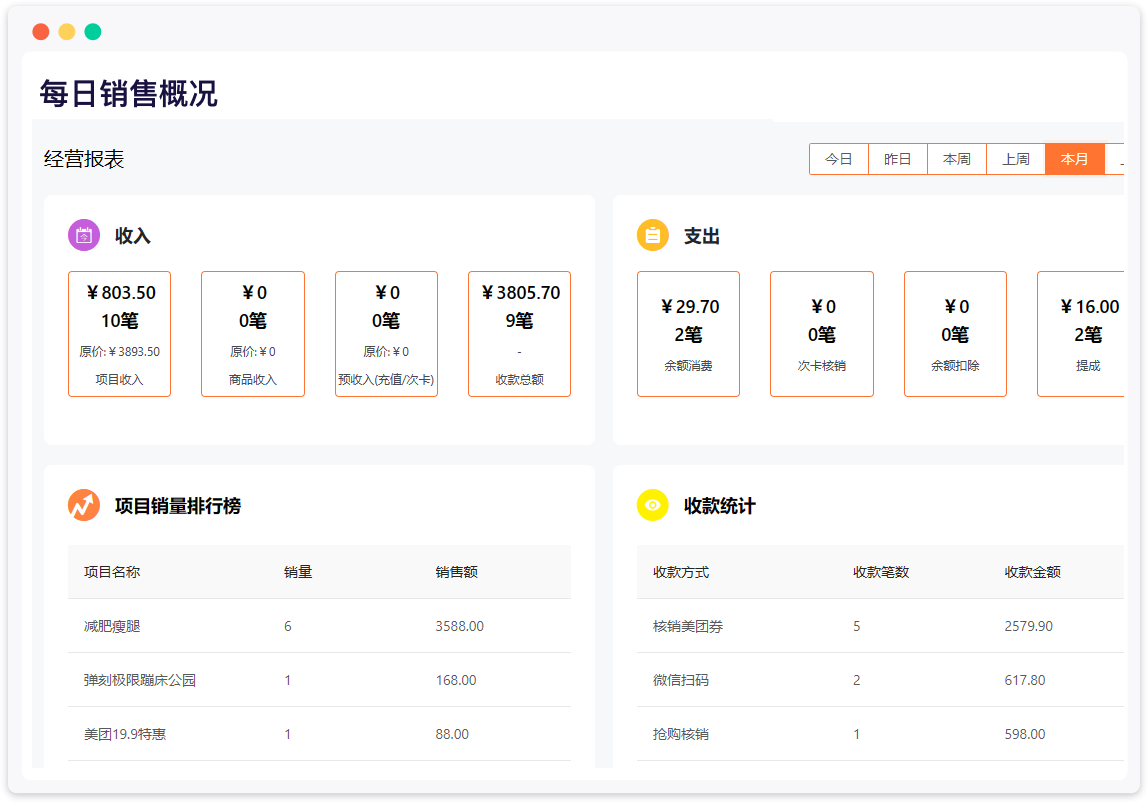Click the yellow minimize window dot
The height and width of the screenshot is (804, 1148).
point(67,31)
